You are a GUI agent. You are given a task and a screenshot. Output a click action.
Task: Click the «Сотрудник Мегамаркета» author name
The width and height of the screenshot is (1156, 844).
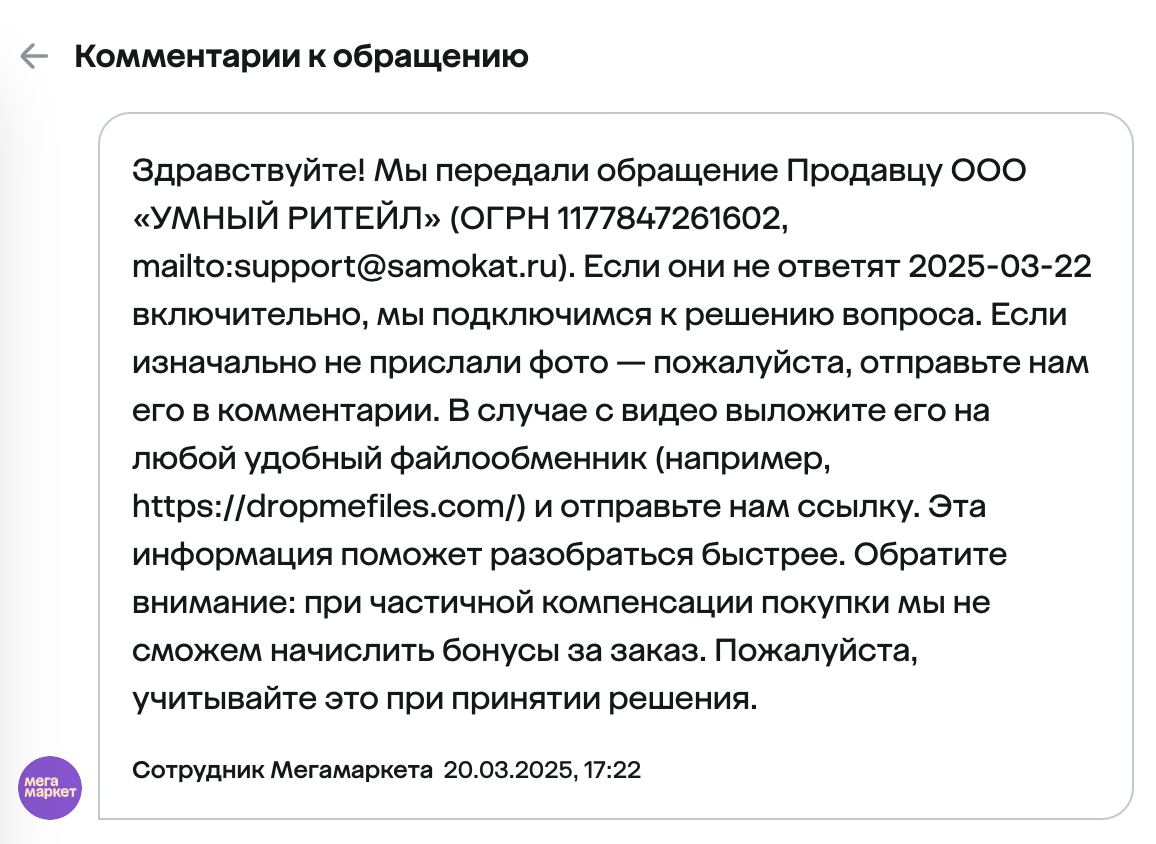(283, 770)
